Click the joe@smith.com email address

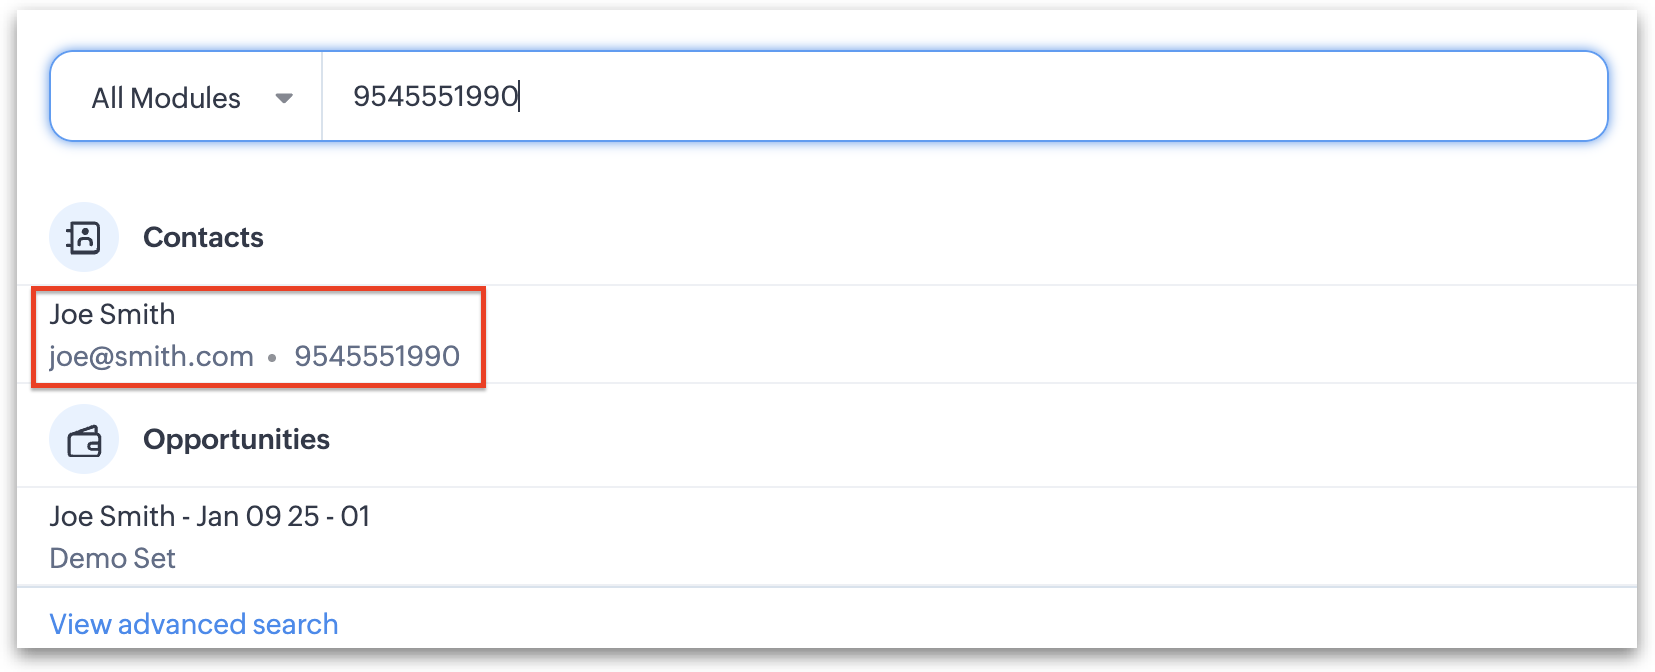coord(151,356)
